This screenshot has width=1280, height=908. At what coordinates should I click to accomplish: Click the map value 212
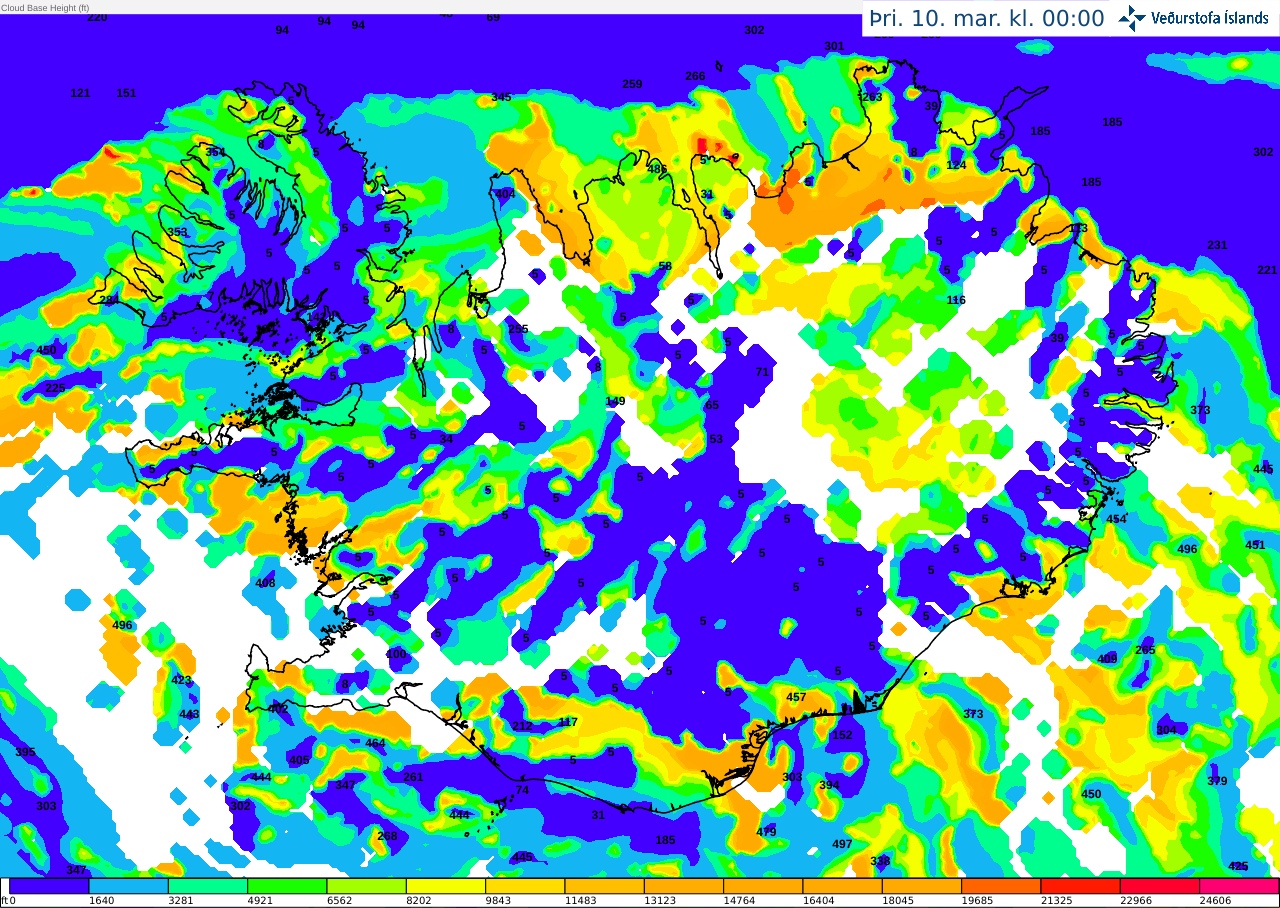pos(522,726)
